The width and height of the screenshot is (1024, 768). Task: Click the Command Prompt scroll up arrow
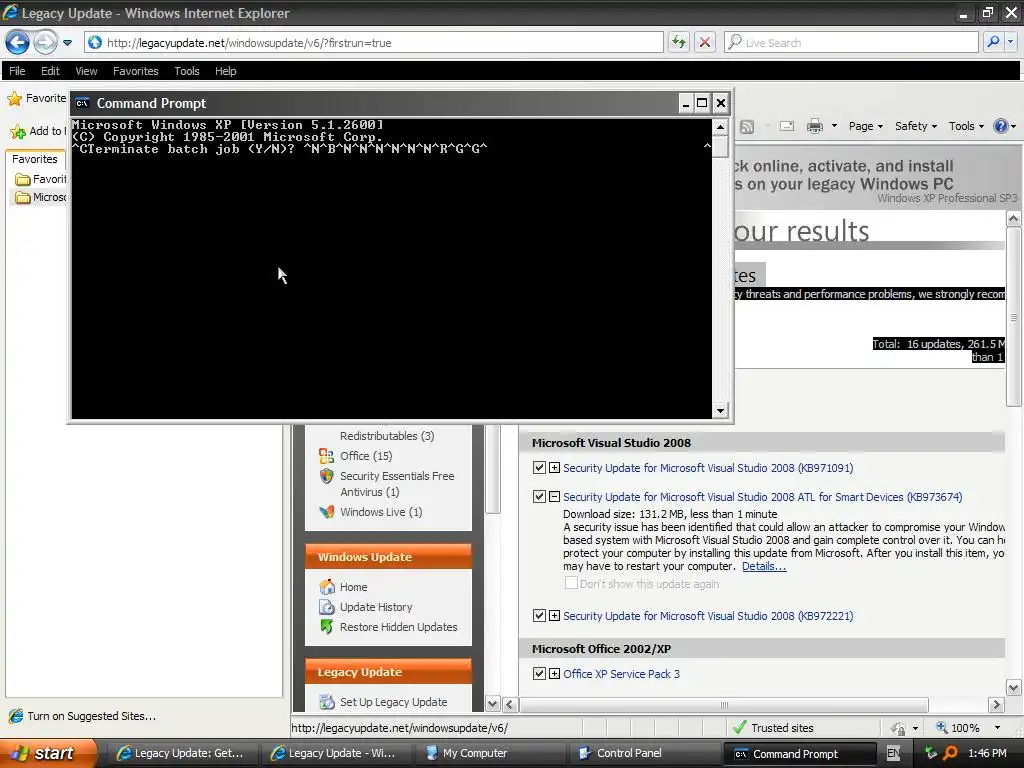pyautogui.click(x=720, y=127)
